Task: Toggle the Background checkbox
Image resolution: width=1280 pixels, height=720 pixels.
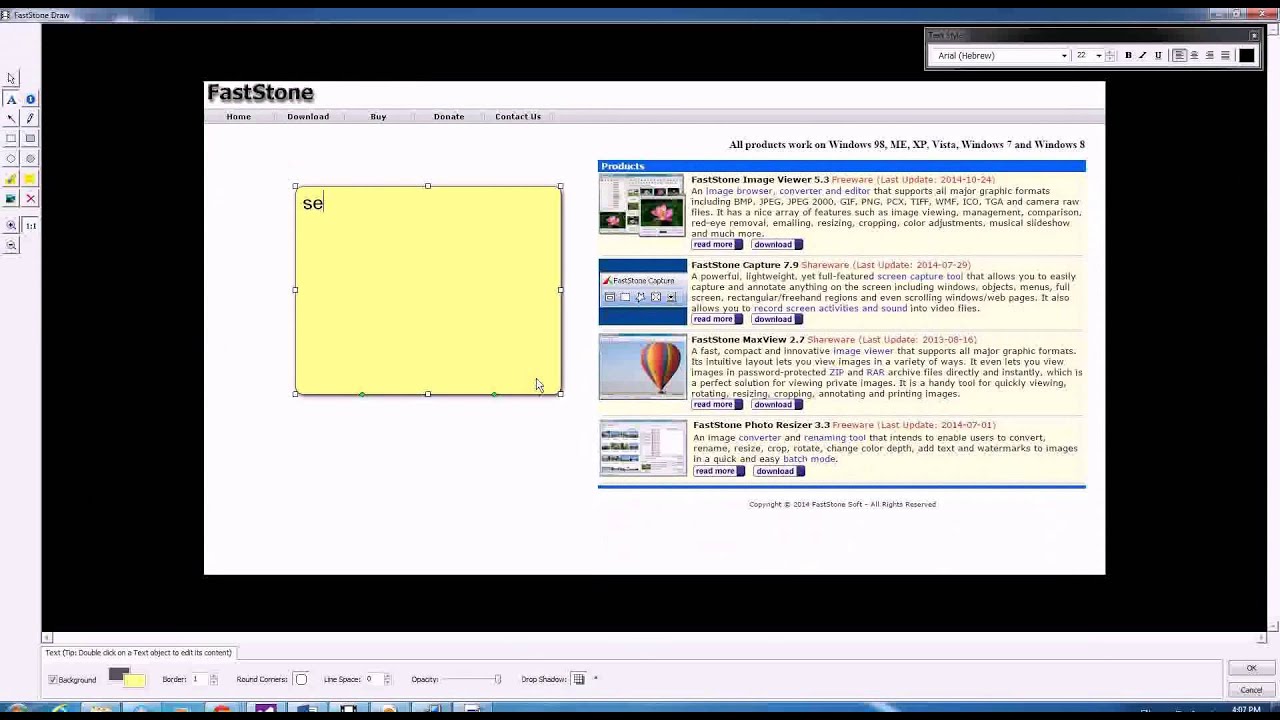Action: coord(53,680)
